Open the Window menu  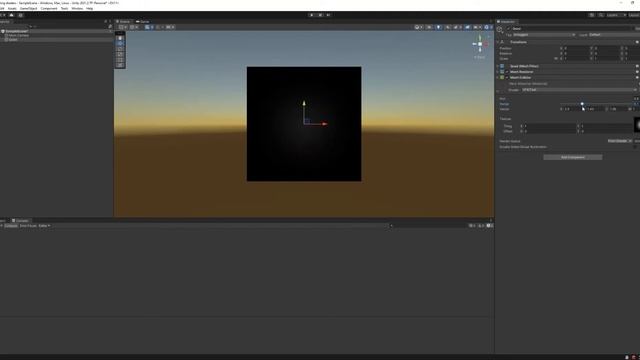point(77,8)
